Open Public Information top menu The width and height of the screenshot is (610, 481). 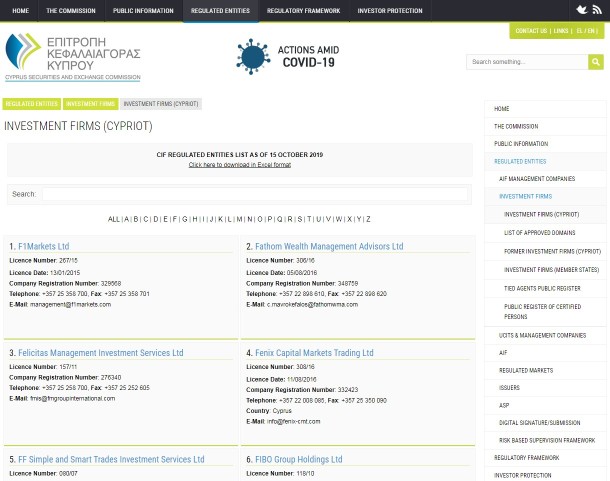(143, 11)
